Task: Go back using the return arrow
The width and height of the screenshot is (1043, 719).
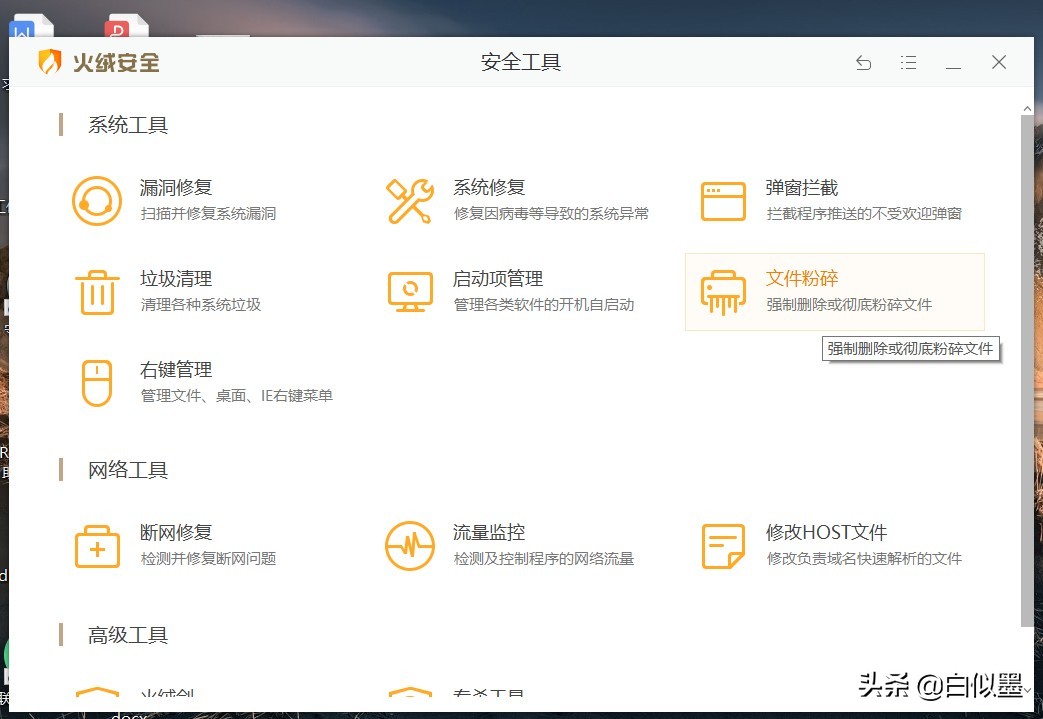Action: click(x=863, y=62)
